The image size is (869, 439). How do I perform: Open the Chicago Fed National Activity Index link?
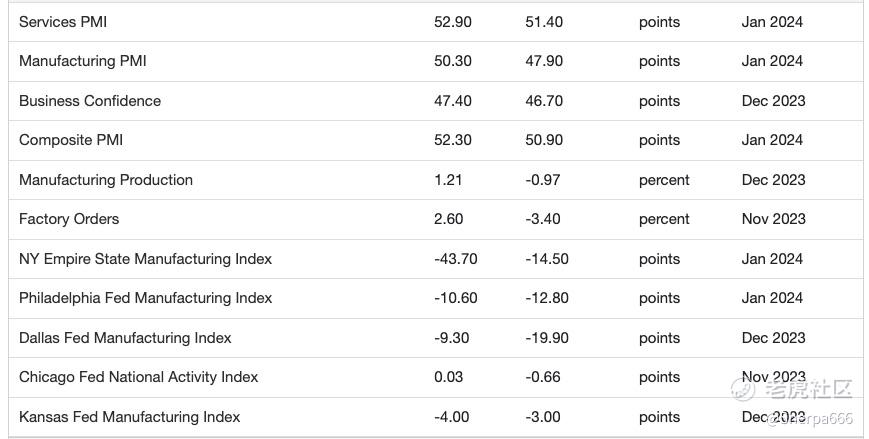(x=139, y=377)
